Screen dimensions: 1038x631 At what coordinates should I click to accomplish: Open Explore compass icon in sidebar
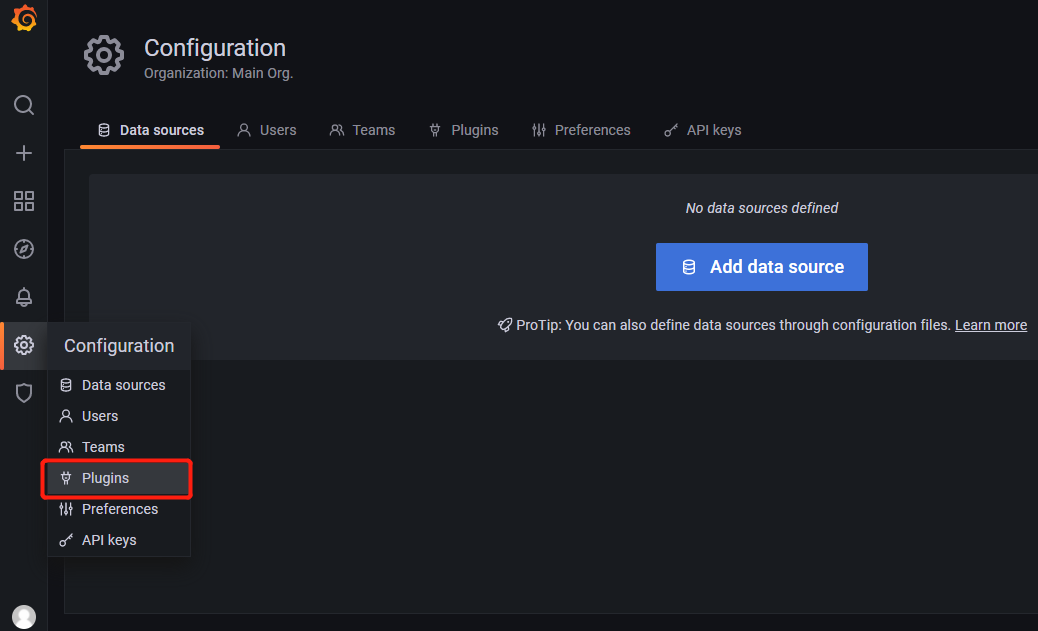click(24, 249)
